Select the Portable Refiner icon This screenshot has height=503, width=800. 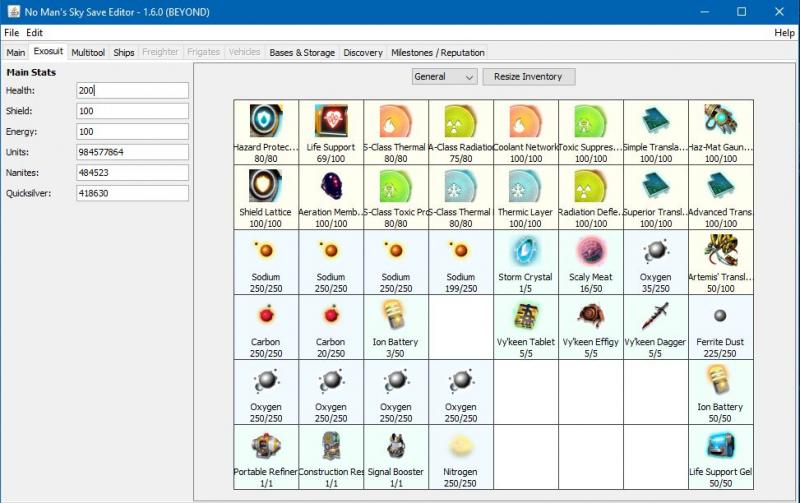[266, 446]
